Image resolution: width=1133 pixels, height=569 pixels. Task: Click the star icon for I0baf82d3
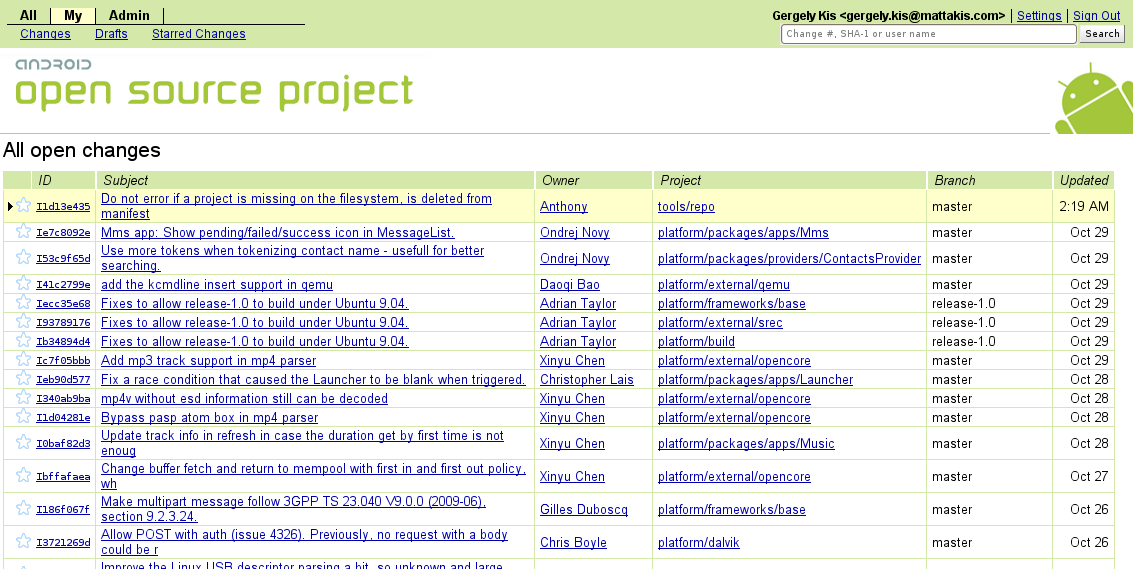pos(23,442)
